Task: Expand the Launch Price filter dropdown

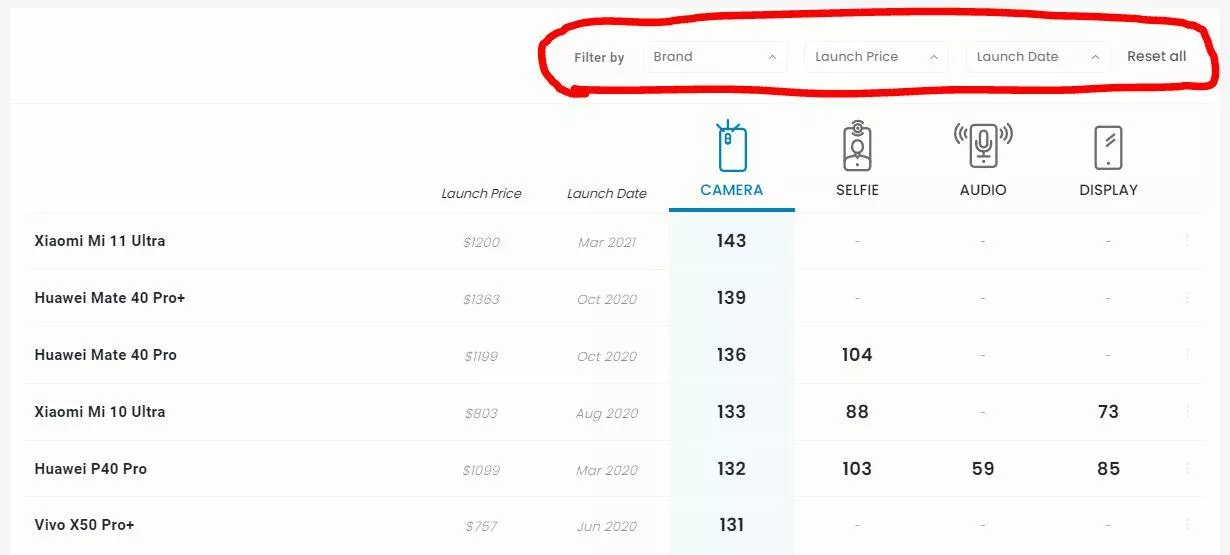Action: point(876,57)
